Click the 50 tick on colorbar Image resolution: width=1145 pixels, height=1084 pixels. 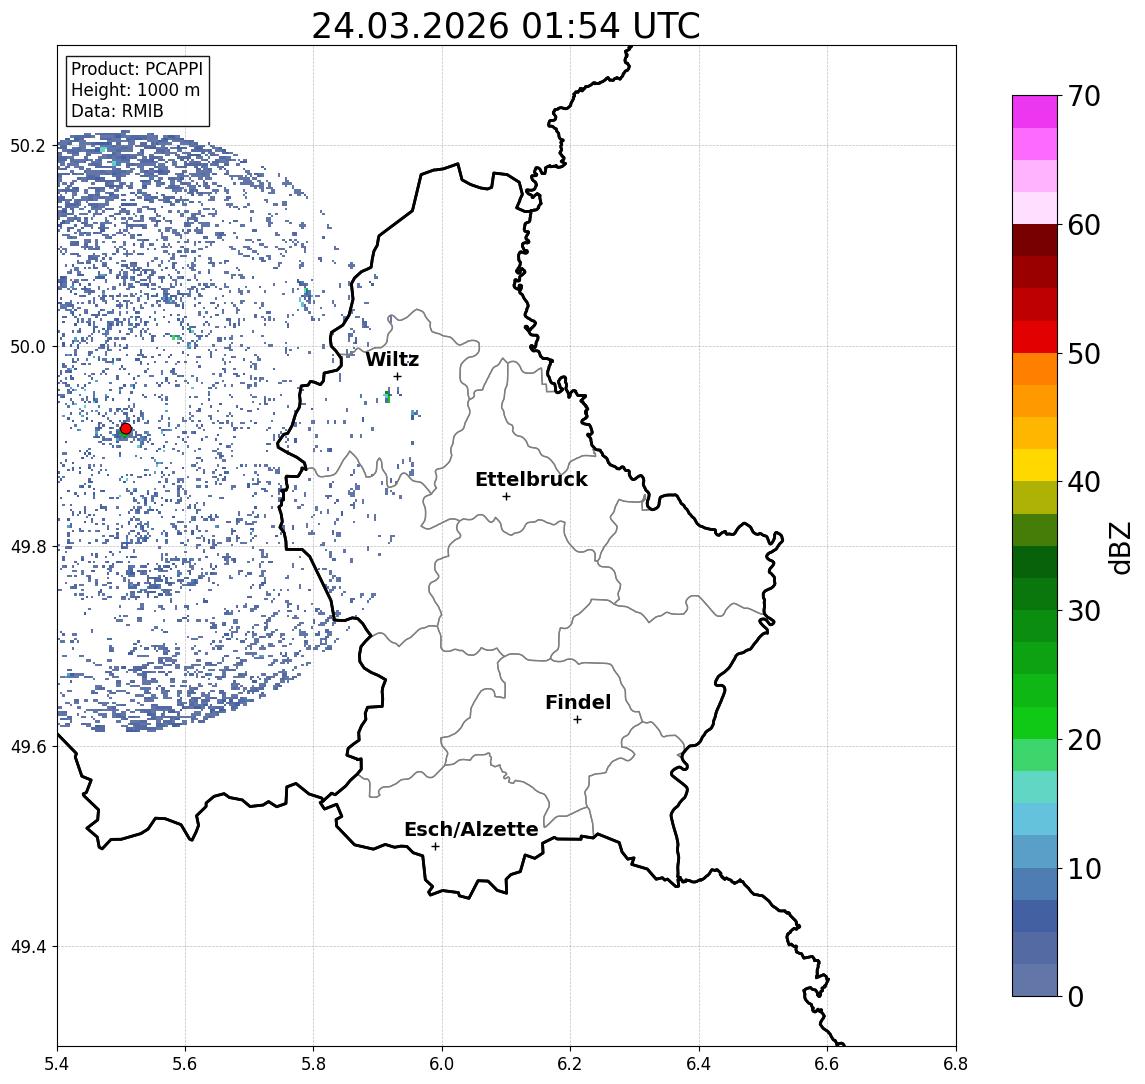1084,354
